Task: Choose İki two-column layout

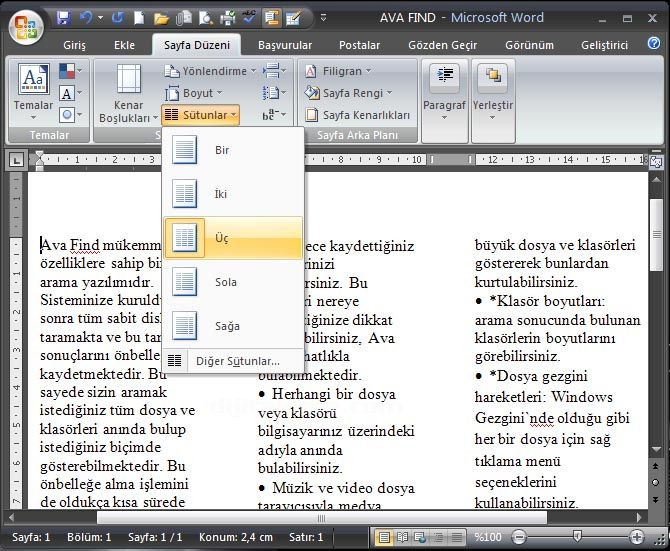Action: (x=233, y=194)
